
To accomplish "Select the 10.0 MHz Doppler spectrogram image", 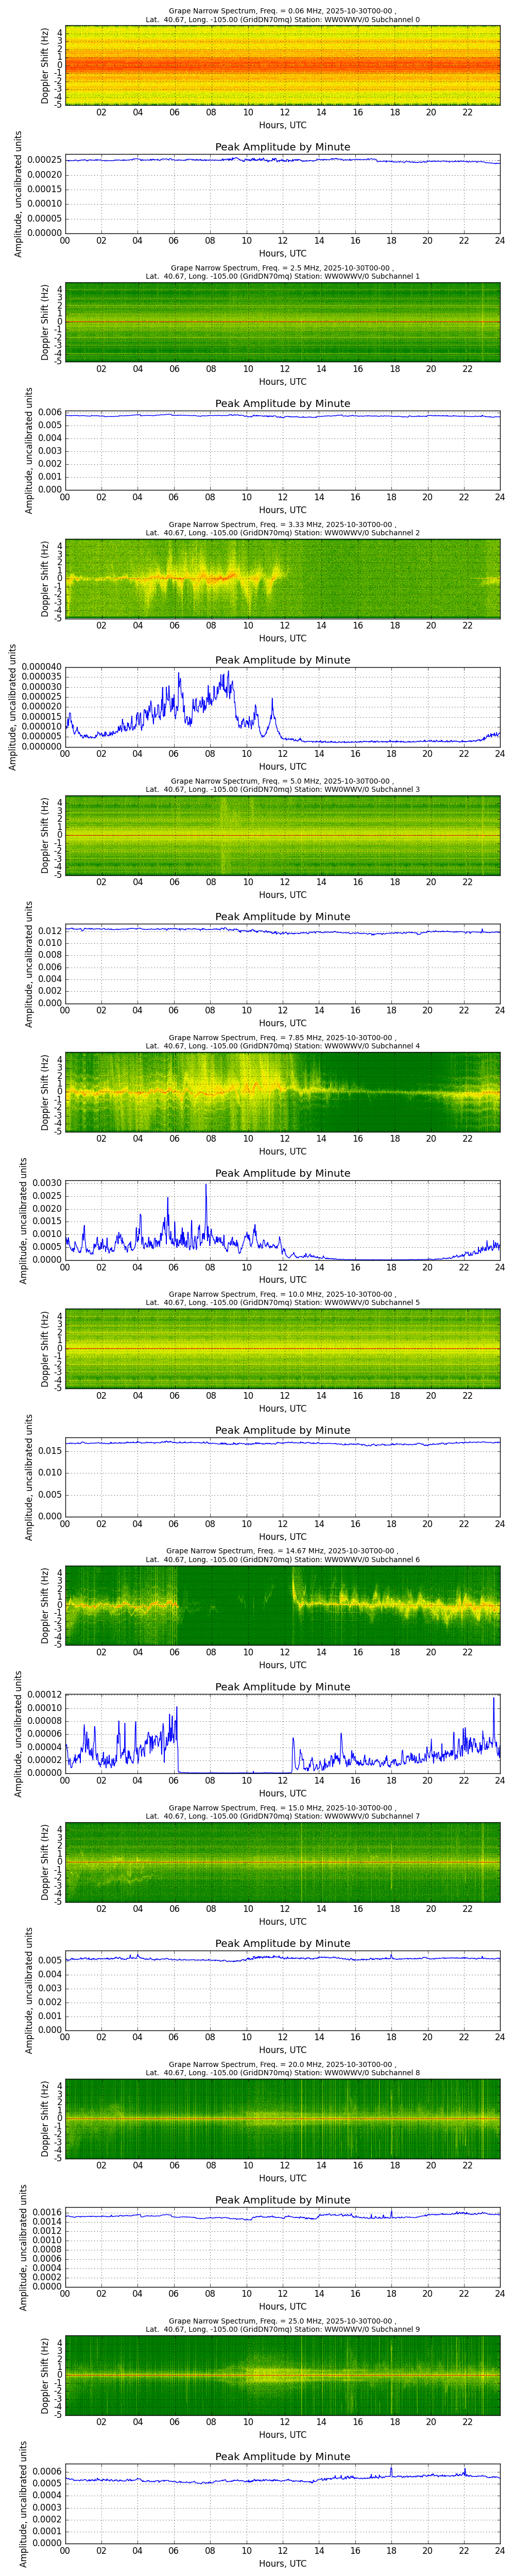I will click(x=283, y=1349).
